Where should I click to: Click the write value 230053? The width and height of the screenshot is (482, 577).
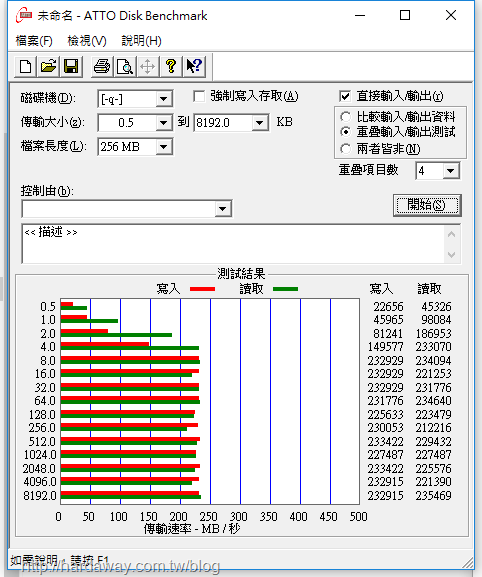click(x=386, y=428)
